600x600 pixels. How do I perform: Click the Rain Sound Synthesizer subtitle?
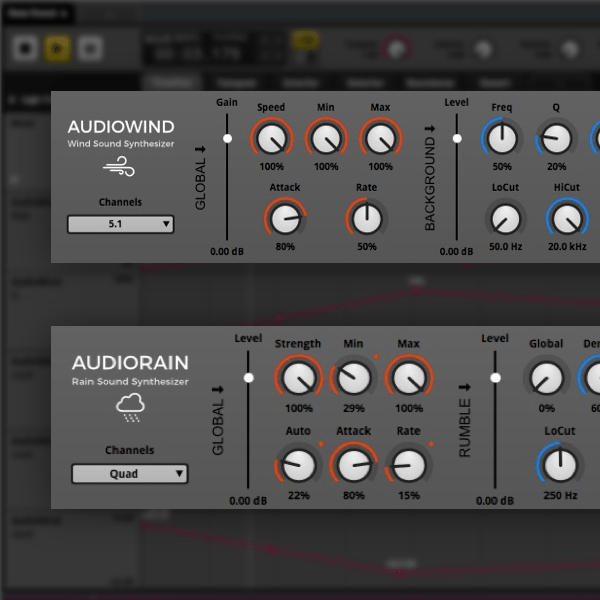tap(130, 382)
